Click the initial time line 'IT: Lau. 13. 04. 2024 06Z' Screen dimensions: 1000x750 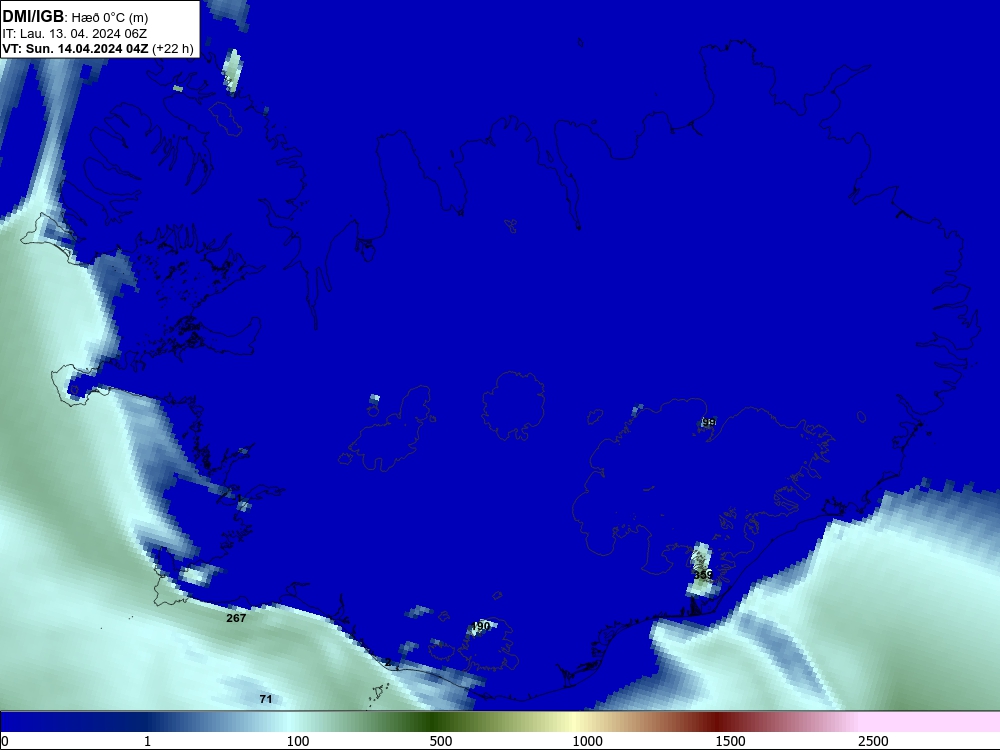point(75,34)
